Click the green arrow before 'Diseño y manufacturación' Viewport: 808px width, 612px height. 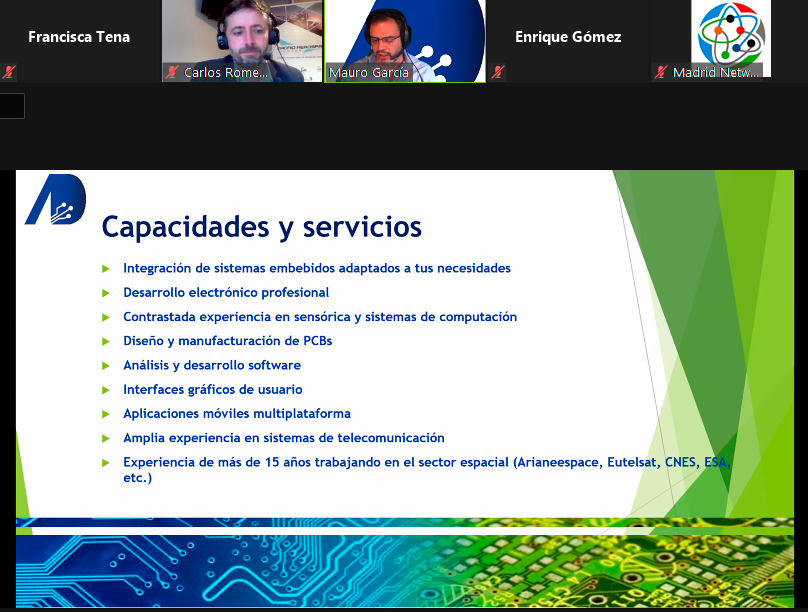click(106, 342)
